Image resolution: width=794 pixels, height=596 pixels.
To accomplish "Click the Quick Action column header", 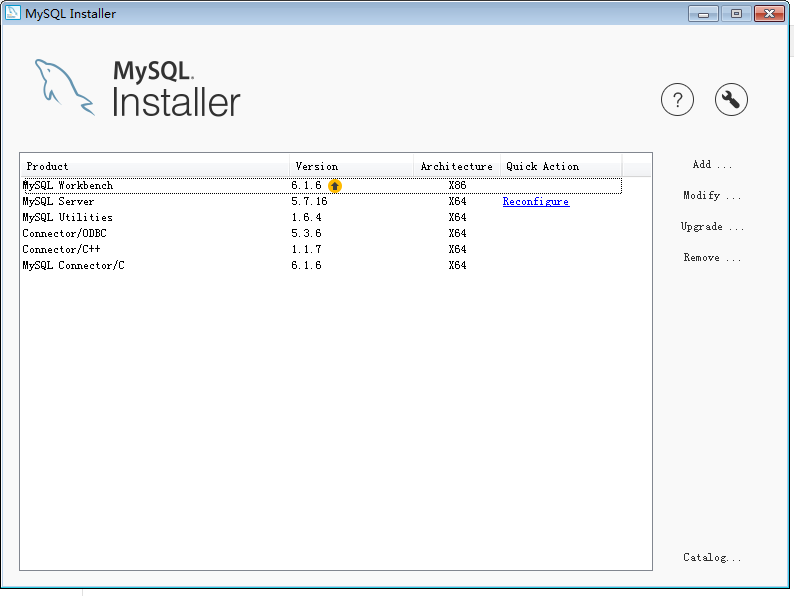I will pos(561,167).
